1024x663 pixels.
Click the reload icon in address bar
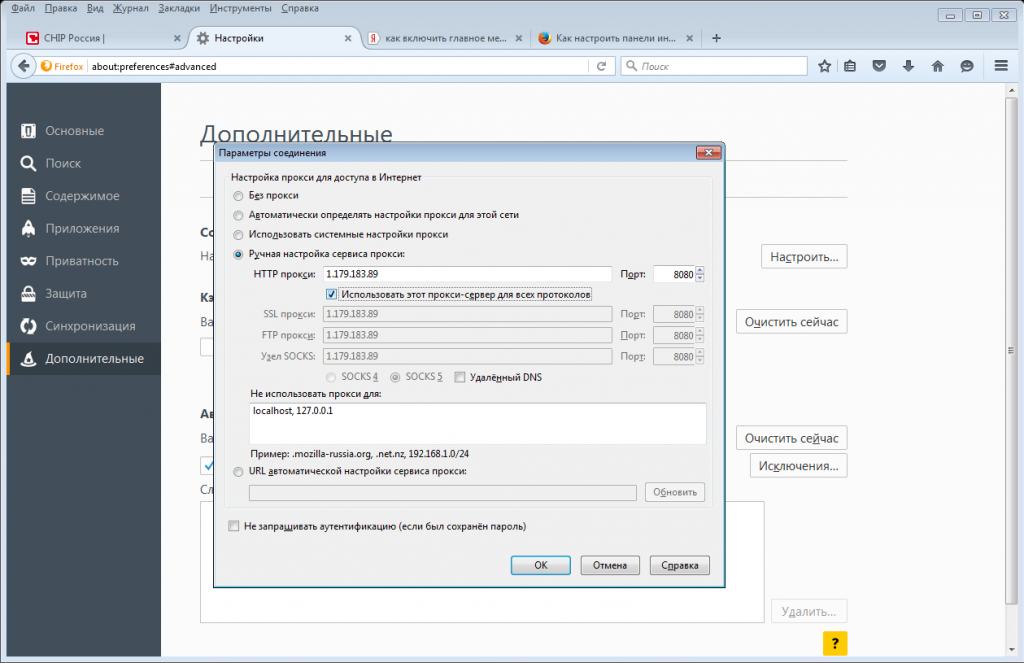[x=601, y=66]
